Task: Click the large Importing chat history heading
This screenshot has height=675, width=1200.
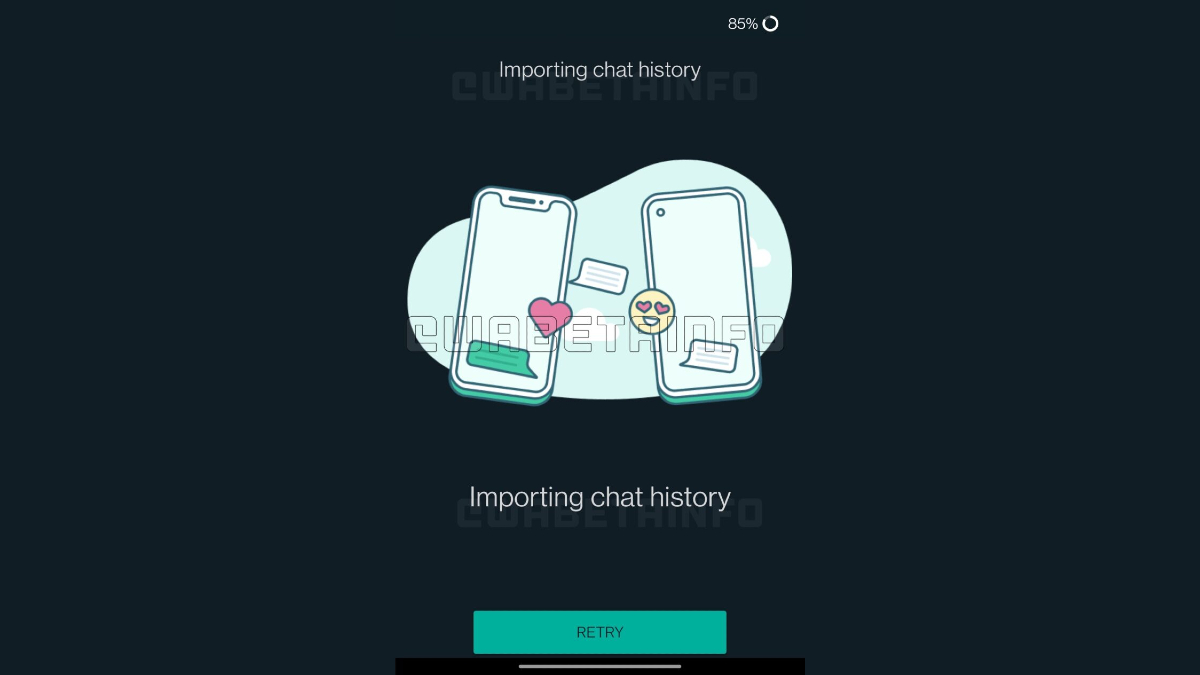Action: coord(600,497)
